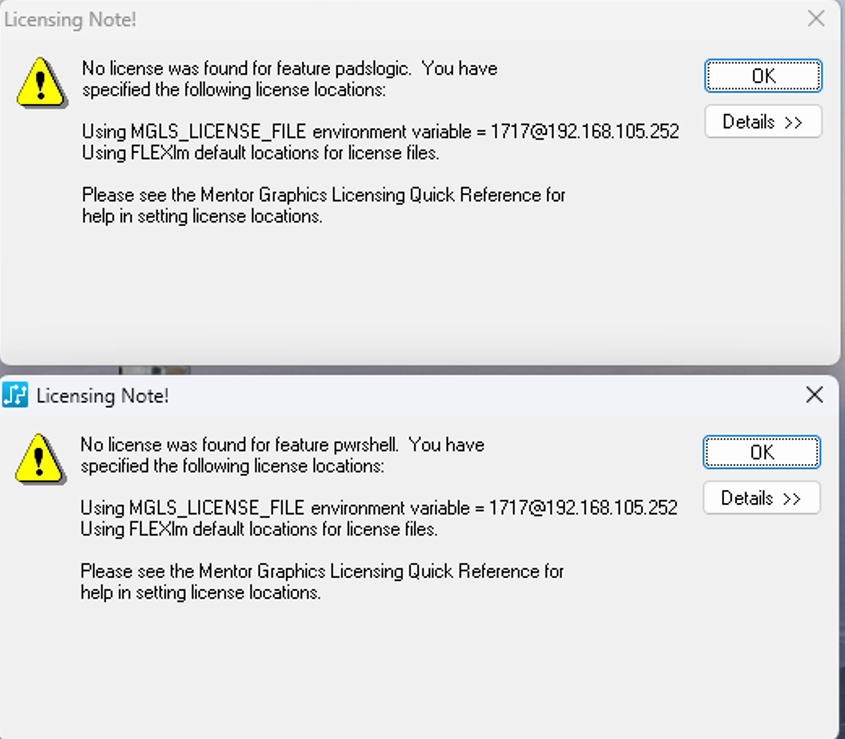Click OK in the padslogic license dialog
845x739 pixels.
click(763, 76)
